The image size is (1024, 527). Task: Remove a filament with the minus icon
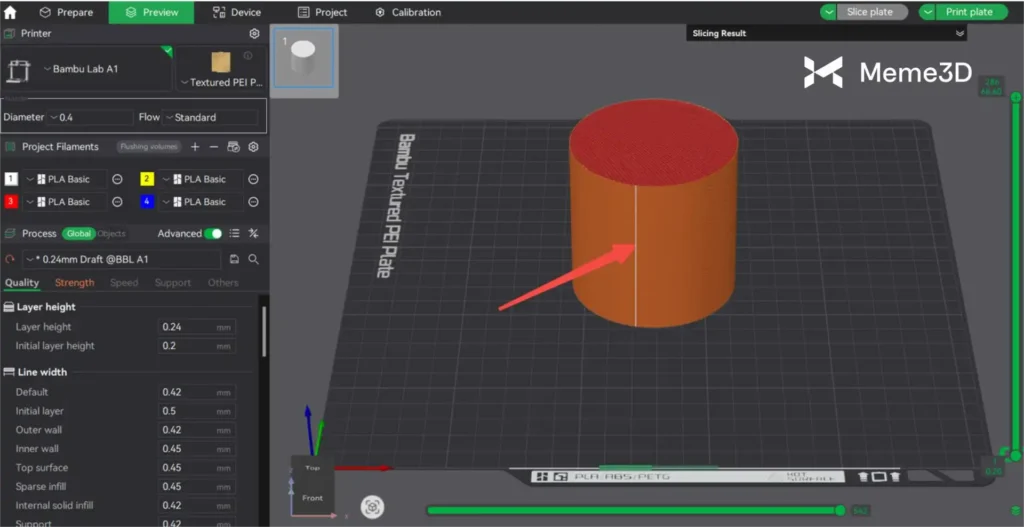(x=213, y=147)
